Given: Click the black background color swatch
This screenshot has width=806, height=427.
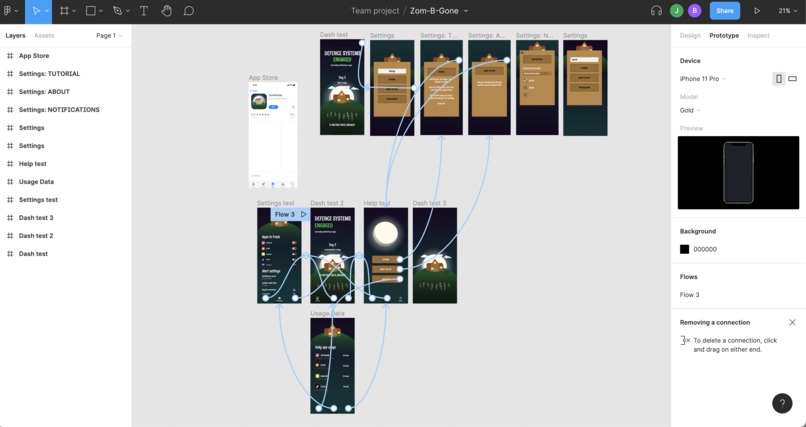Looking at the screenshot, I should pos(684,249).
